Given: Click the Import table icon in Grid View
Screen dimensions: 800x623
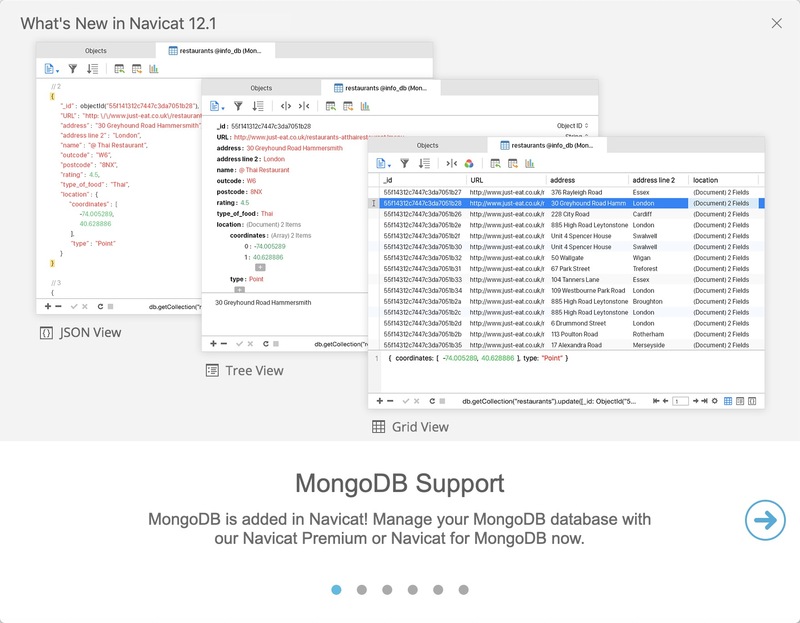Looking at the screenshot, I should pos(495,164).
